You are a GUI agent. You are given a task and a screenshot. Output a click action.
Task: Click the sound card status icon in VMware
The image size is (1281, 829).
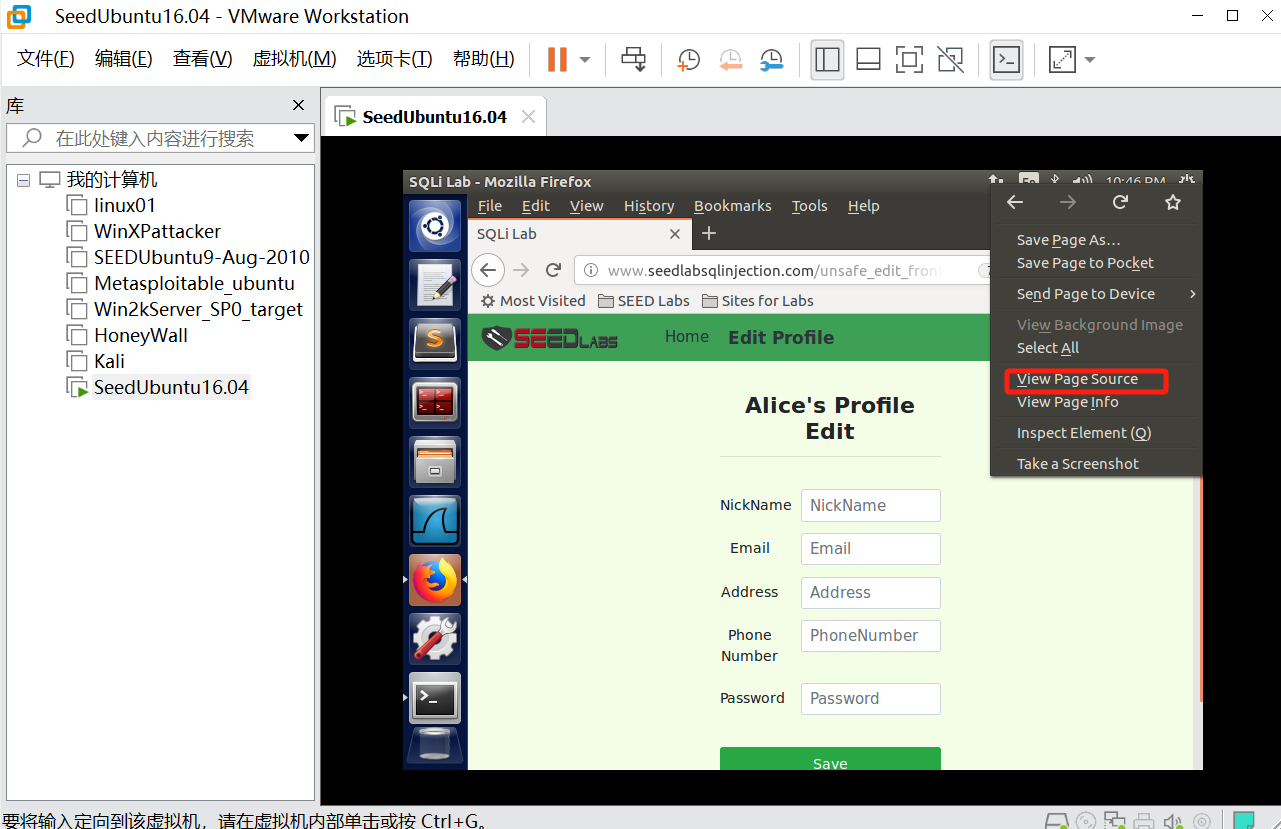coord(1173,821)
